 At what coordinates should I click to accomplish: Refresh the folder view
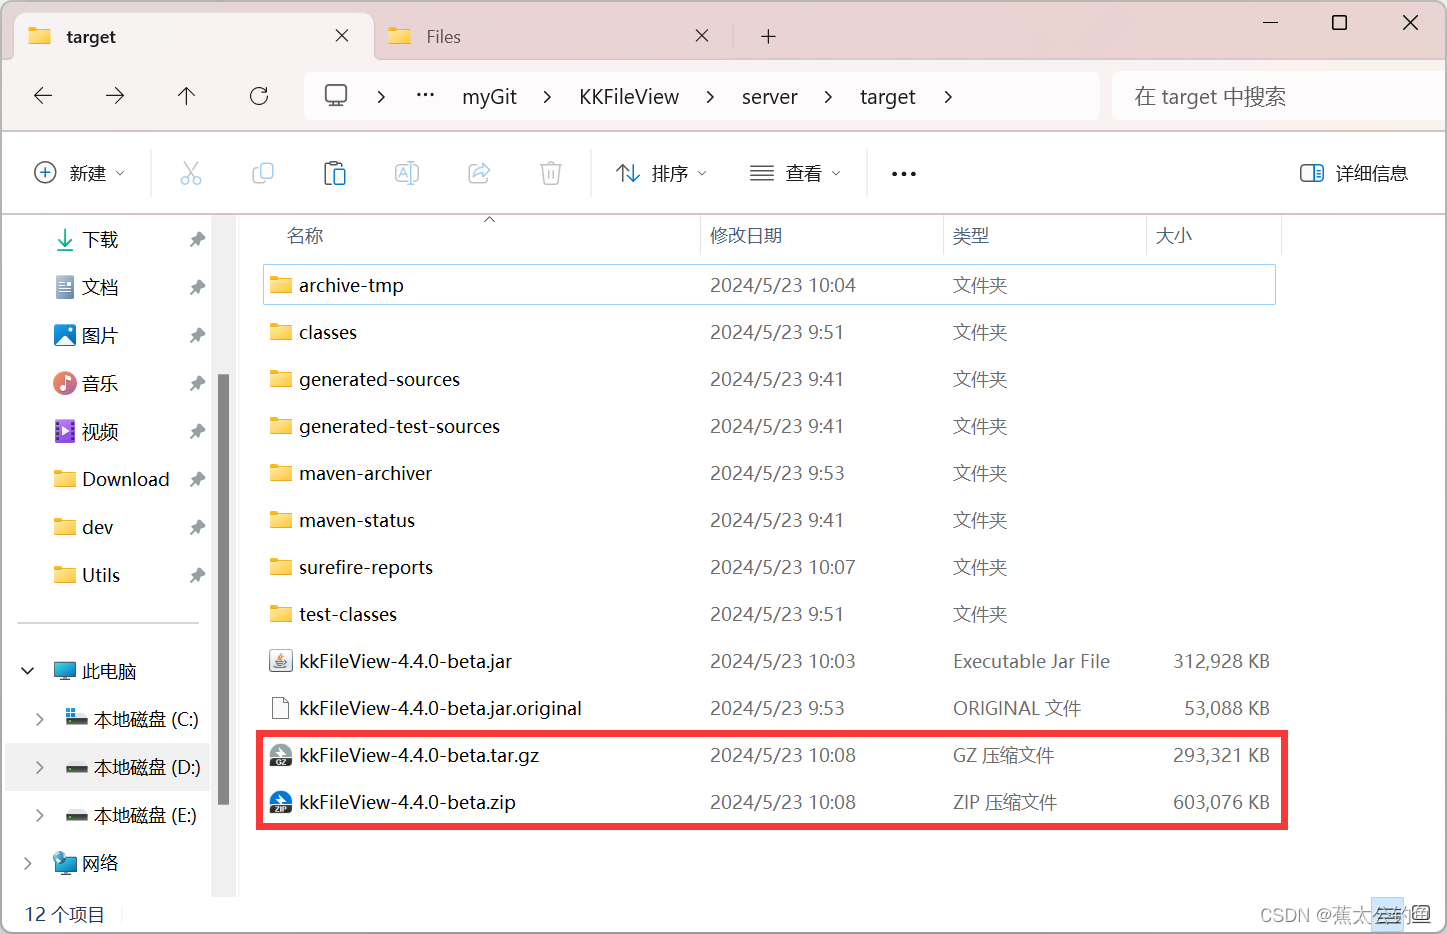[258, 95]
